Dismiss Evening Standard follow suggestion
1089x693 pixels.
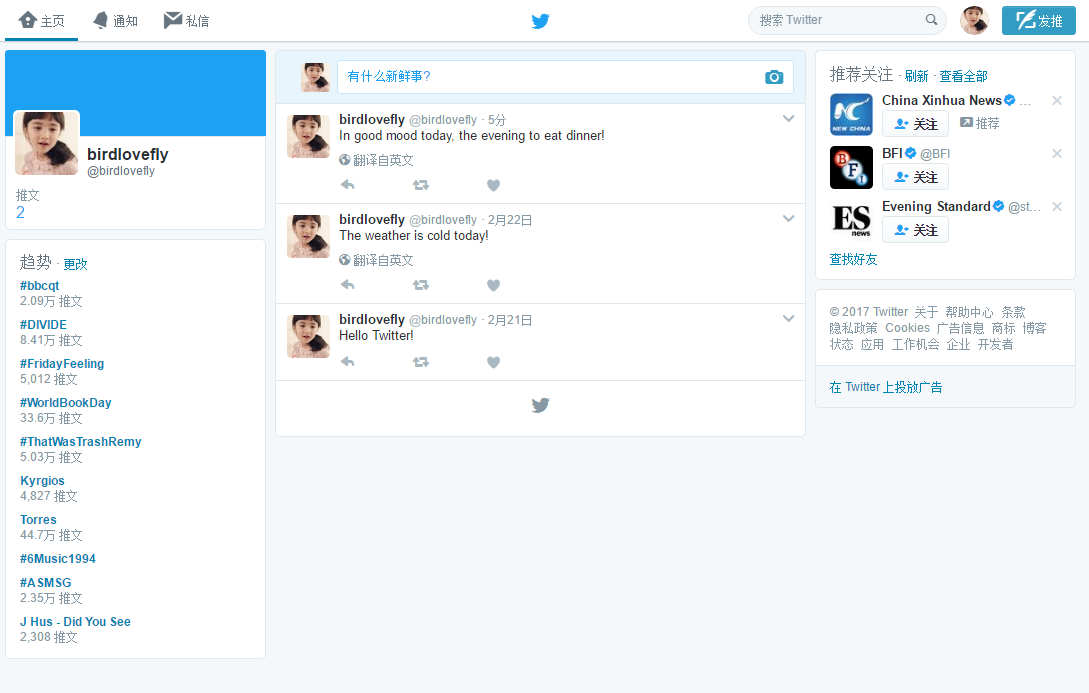click(x=1057, y=206)
